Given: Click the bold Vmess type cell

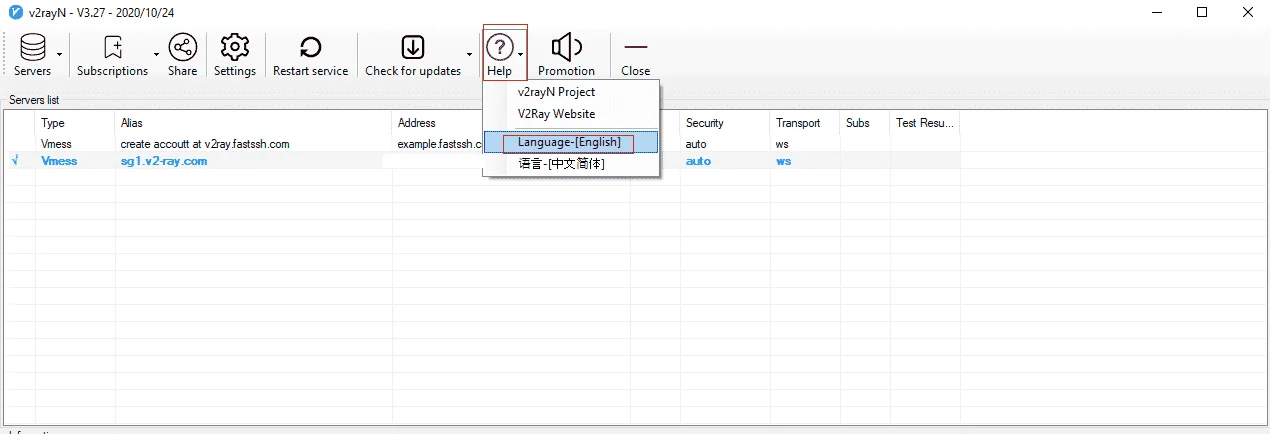Looking at the screenshot, I should pos(59,161).
